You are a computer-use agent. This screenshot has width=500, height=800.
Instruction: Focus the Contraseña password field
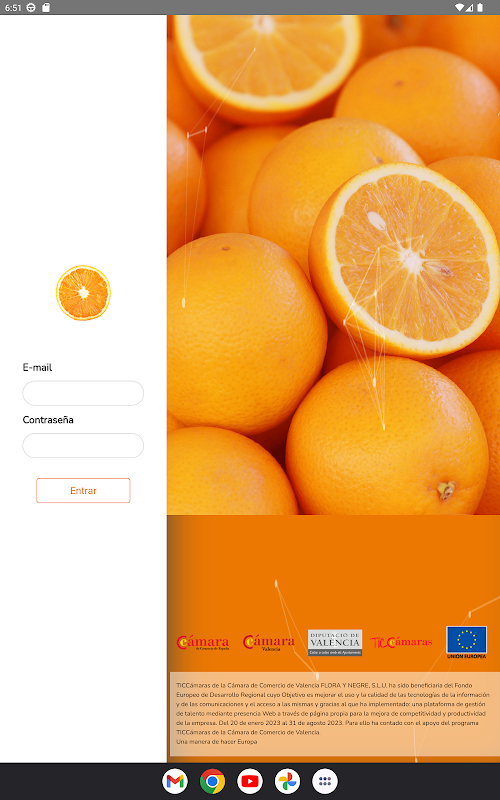coord(83,445)
